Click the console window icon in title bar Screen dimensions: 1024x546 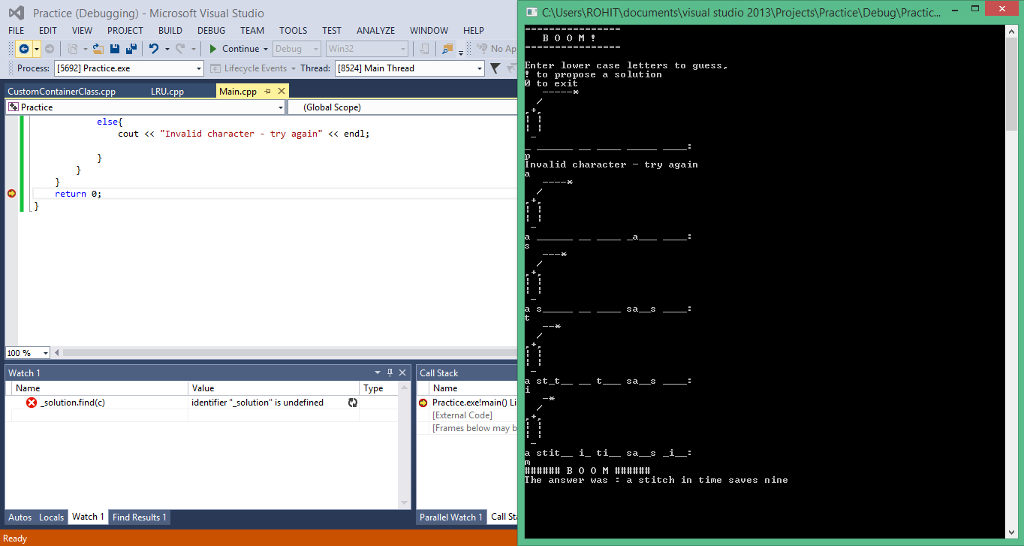tap(532, 12)
